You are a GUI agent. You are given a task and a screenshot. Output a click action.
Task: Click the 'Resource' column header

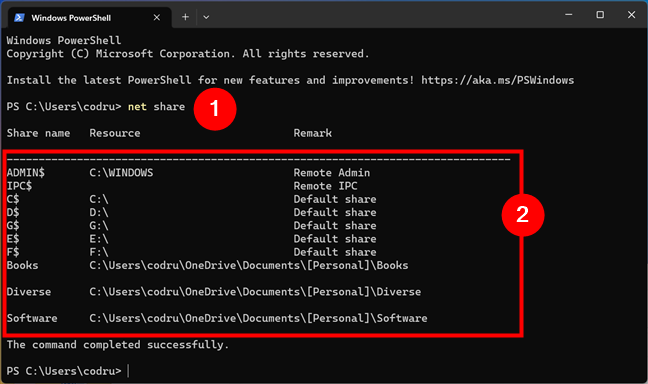click(115, 133)
